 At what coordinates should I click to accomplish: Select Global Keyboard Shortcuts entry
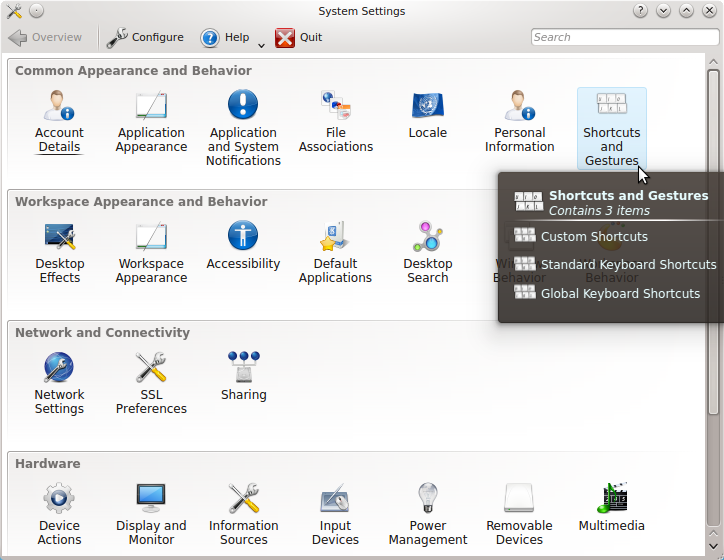pyautogui.click(x=620, y=294)
